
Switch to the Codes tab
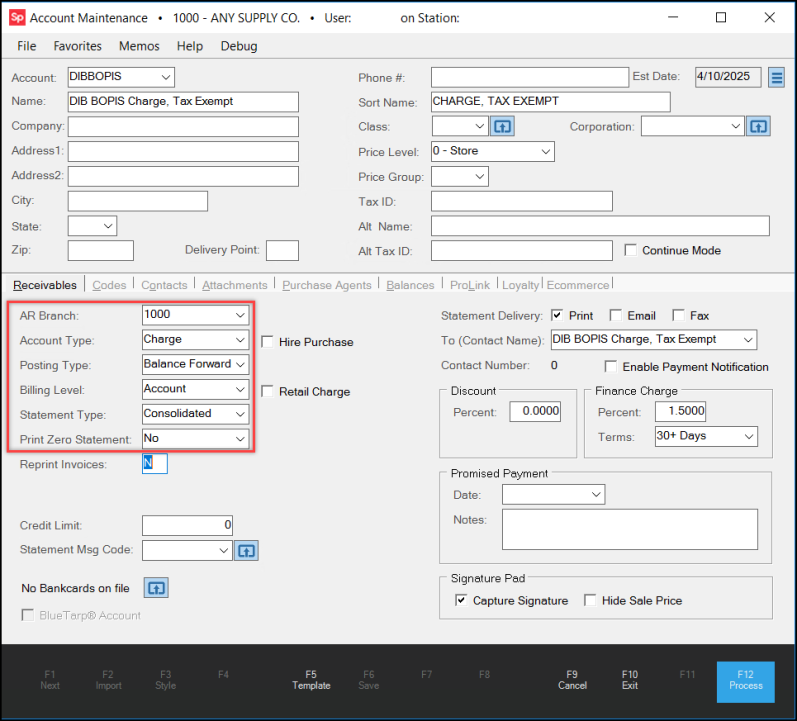(109, 285)
